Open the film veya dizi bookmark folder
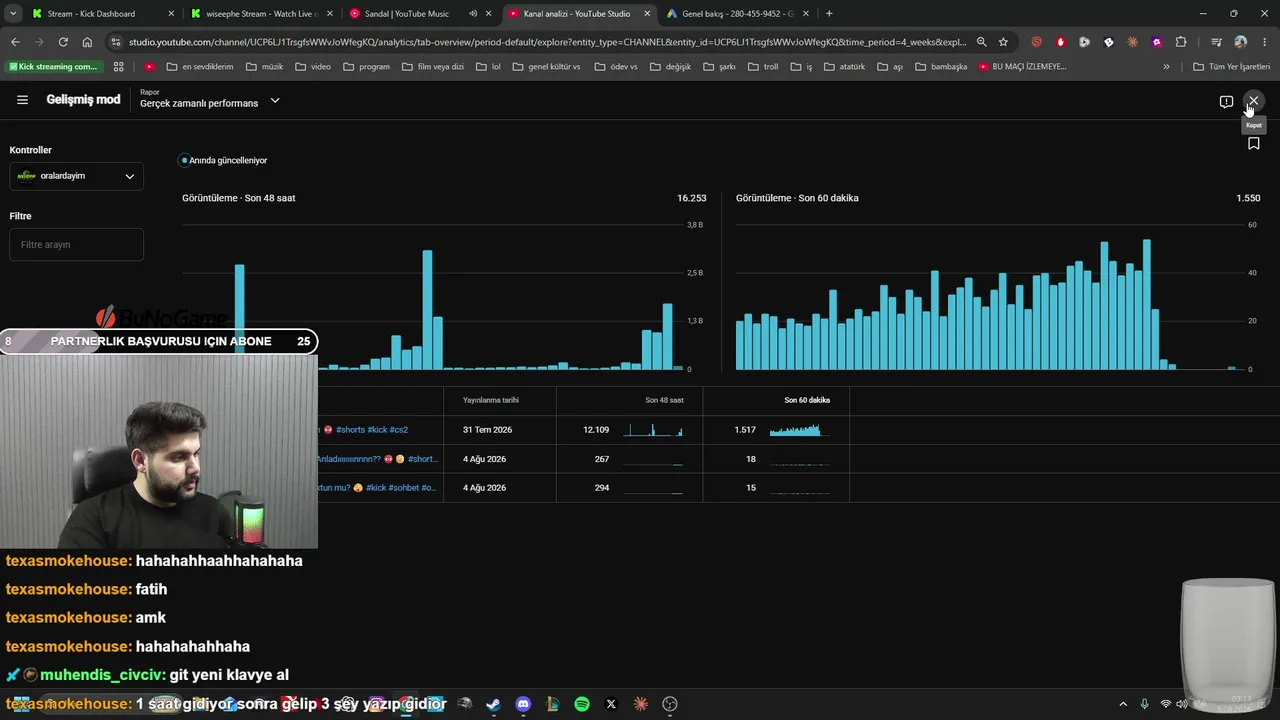This screenshot has width=1280, height=720. [433, 67]
